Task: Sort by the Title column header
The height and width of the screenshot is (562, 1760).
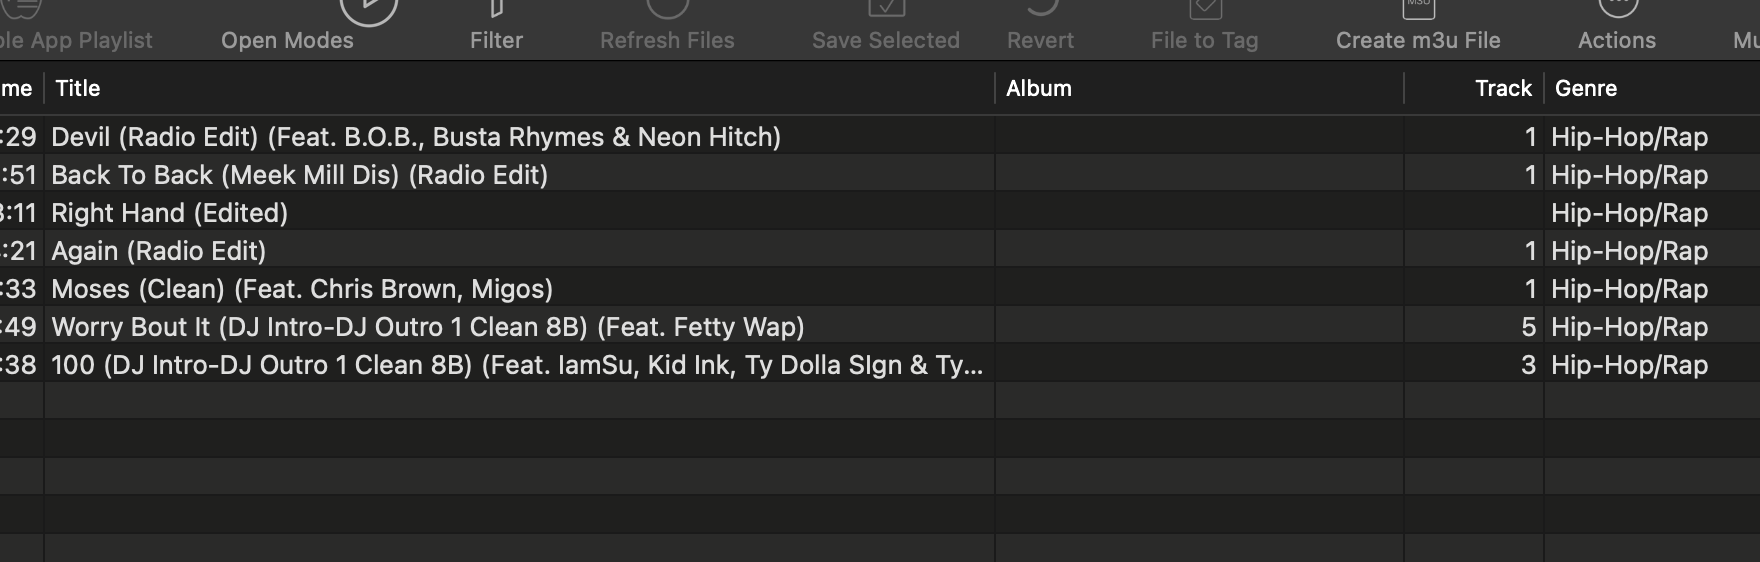Action: 78,88
